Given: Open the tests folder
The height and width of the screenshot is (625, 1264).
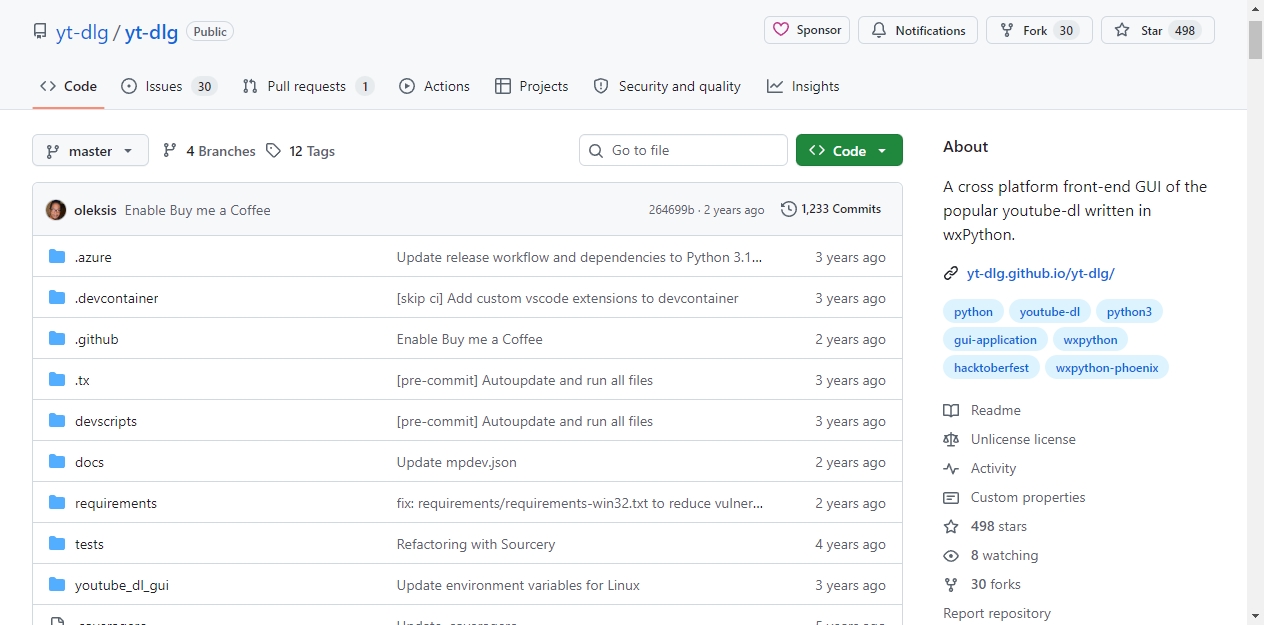Looking at the screenshot, I should 89,544.
